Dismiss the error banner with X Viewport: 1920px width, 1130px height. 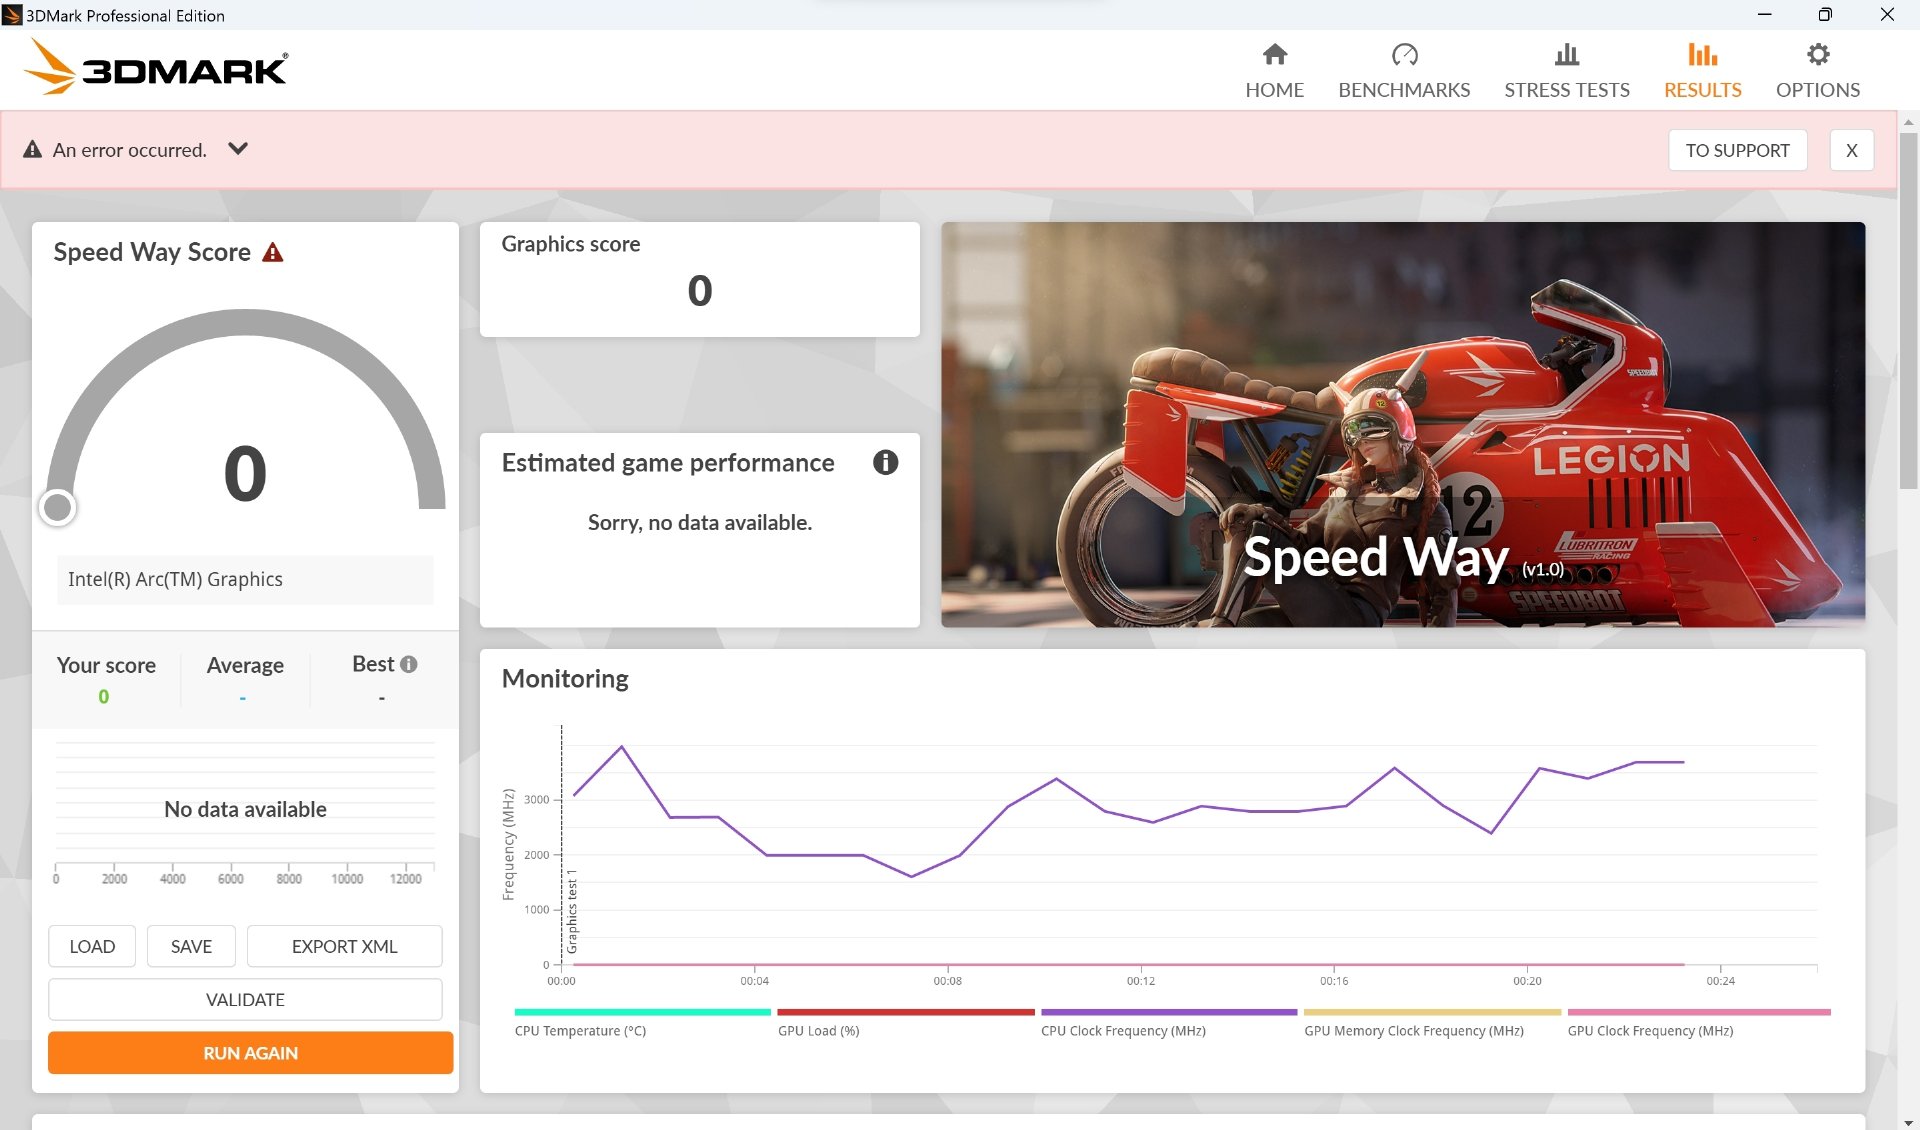1851,150
